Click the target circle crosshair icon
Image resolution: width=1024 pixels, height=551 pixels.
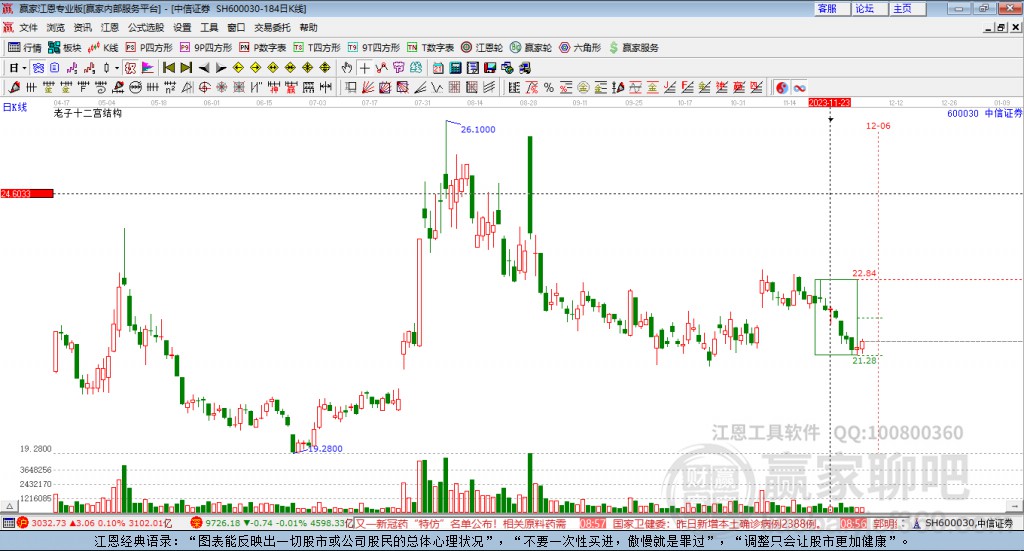(204, 87)
